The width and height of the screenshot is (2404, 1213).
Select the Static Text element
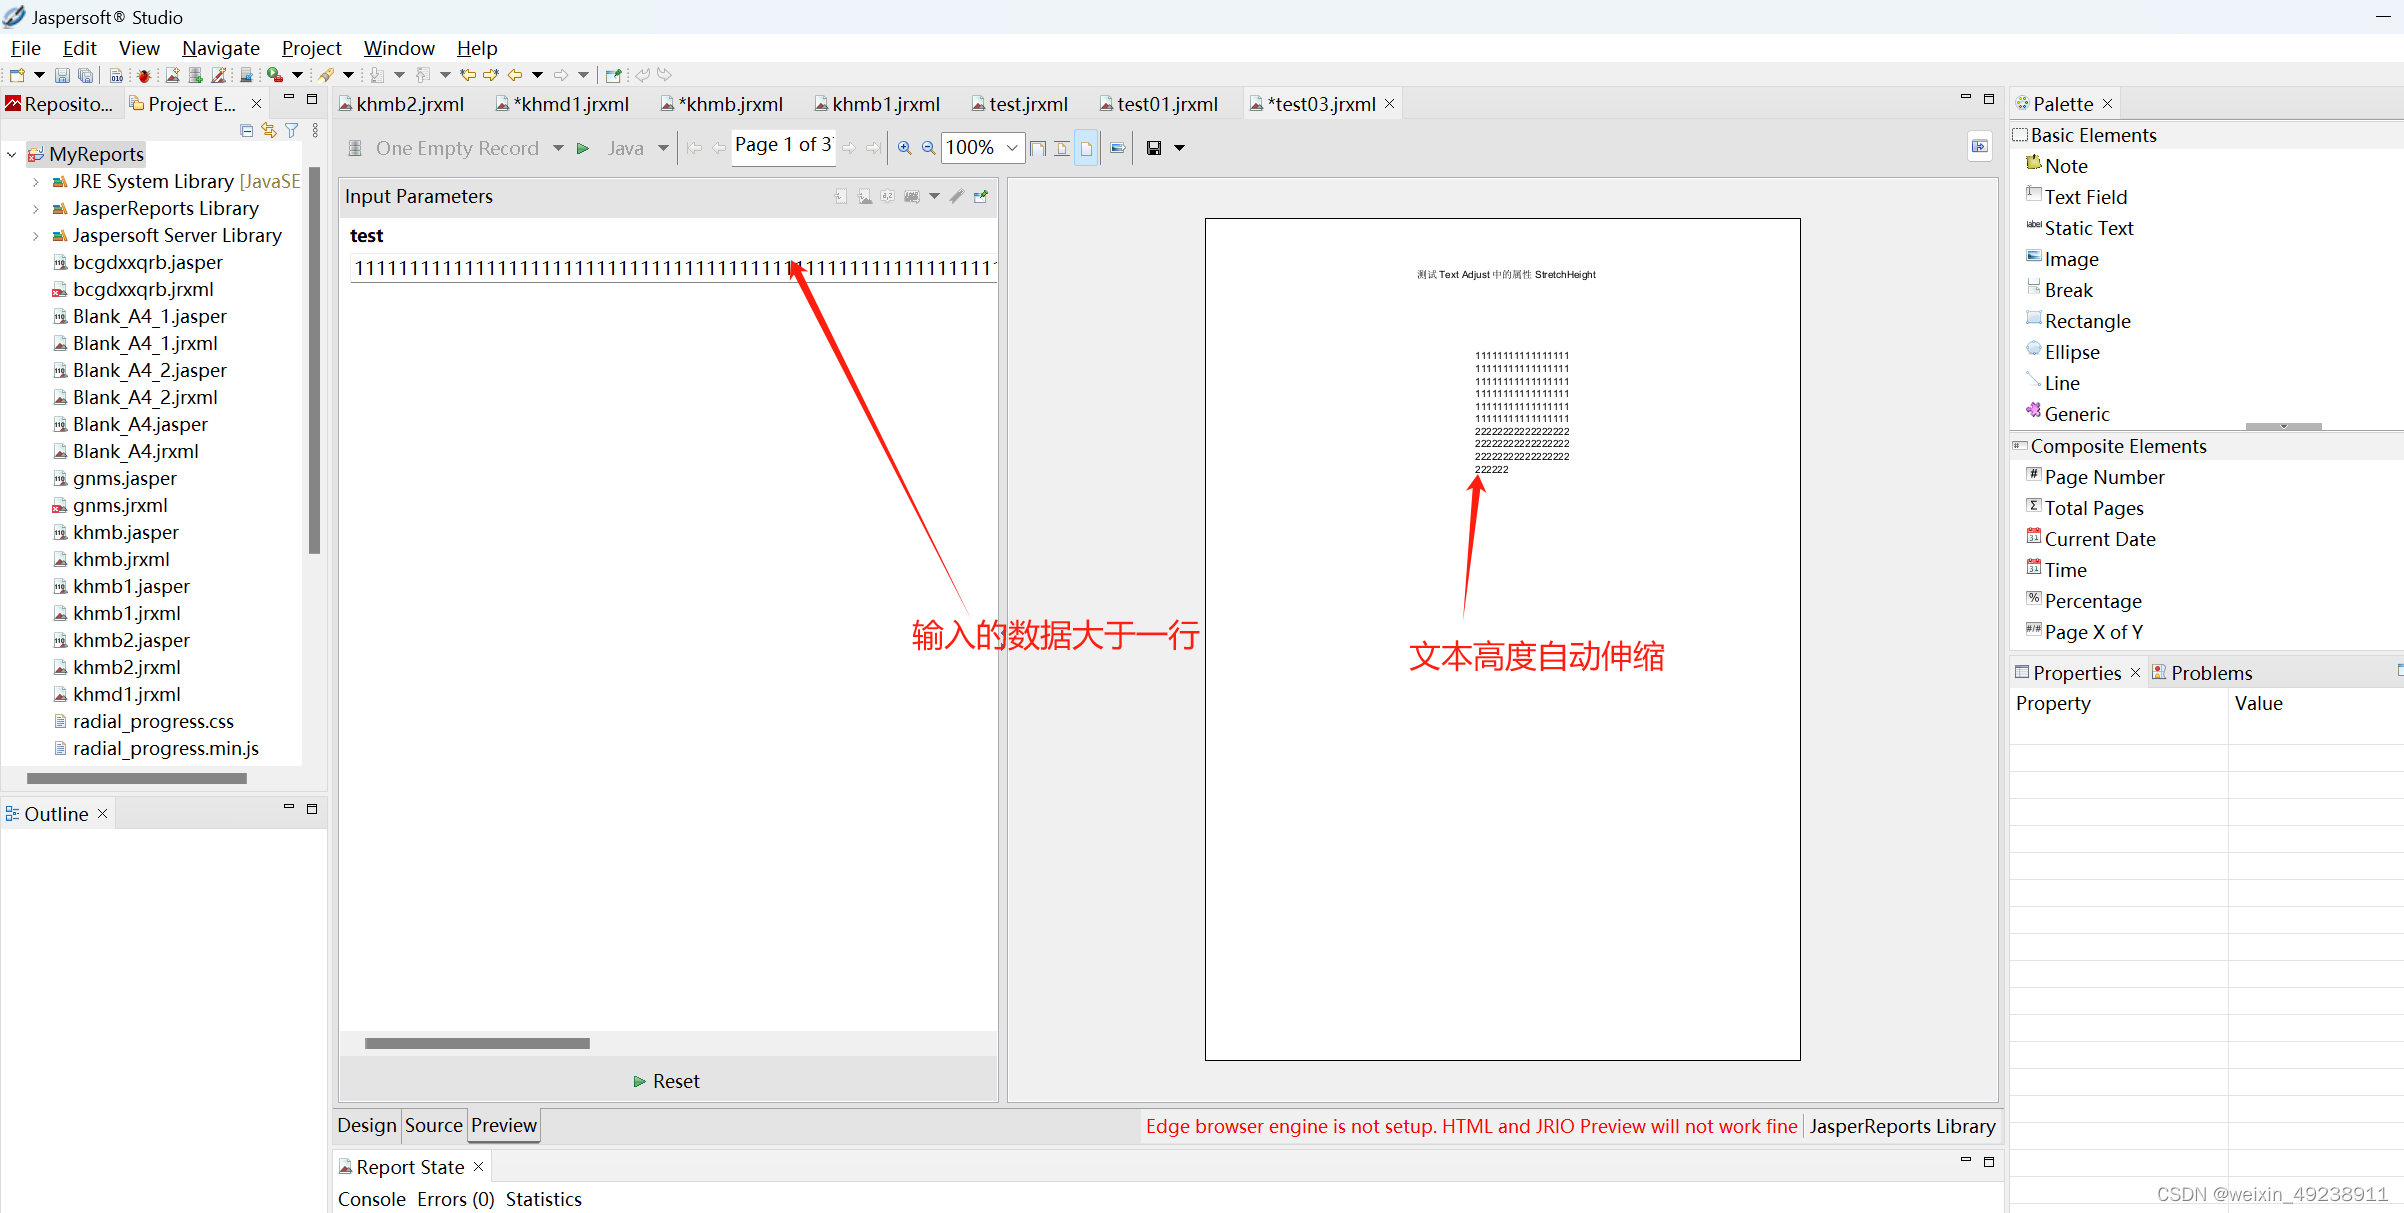click(x=2089, y=227)
